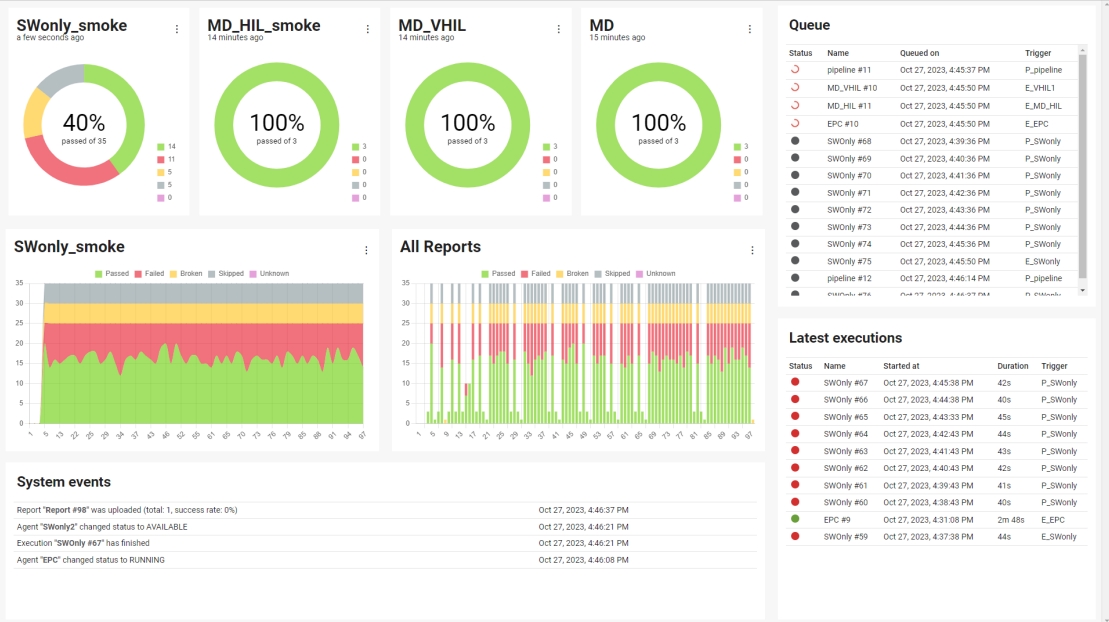Toggle Passed series in SWonly_smoke trend chart legend
Screen dimensions: 1109x622
112,274
